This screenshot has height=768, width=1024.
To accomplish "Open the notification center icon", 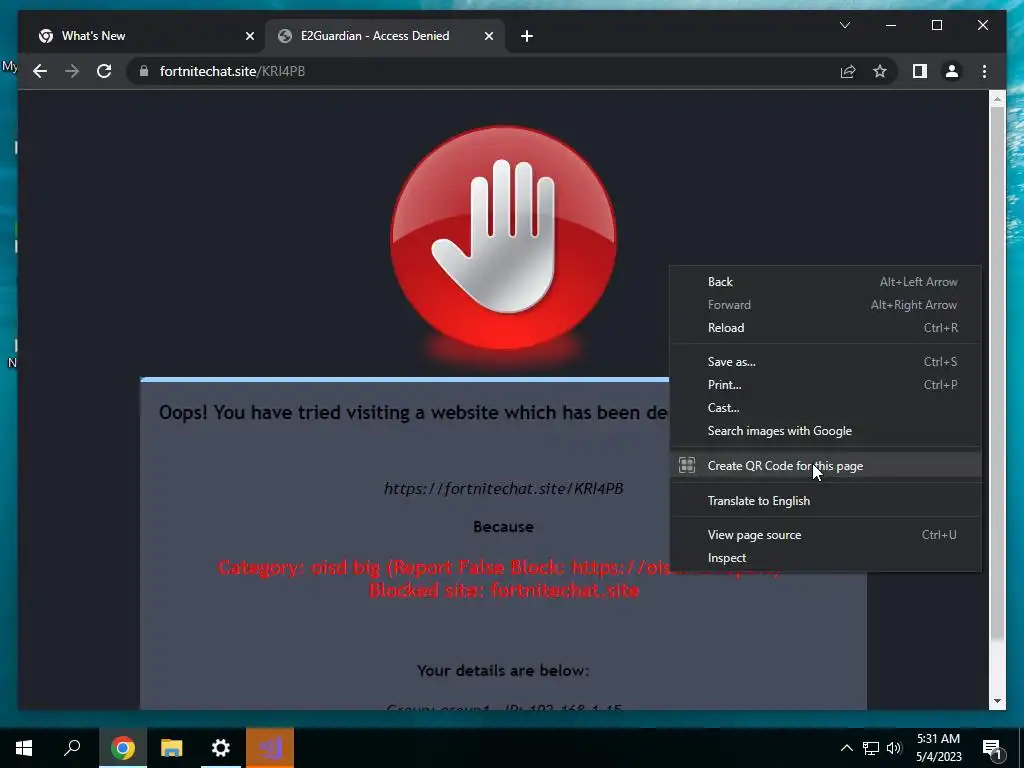I will [992, 748].
